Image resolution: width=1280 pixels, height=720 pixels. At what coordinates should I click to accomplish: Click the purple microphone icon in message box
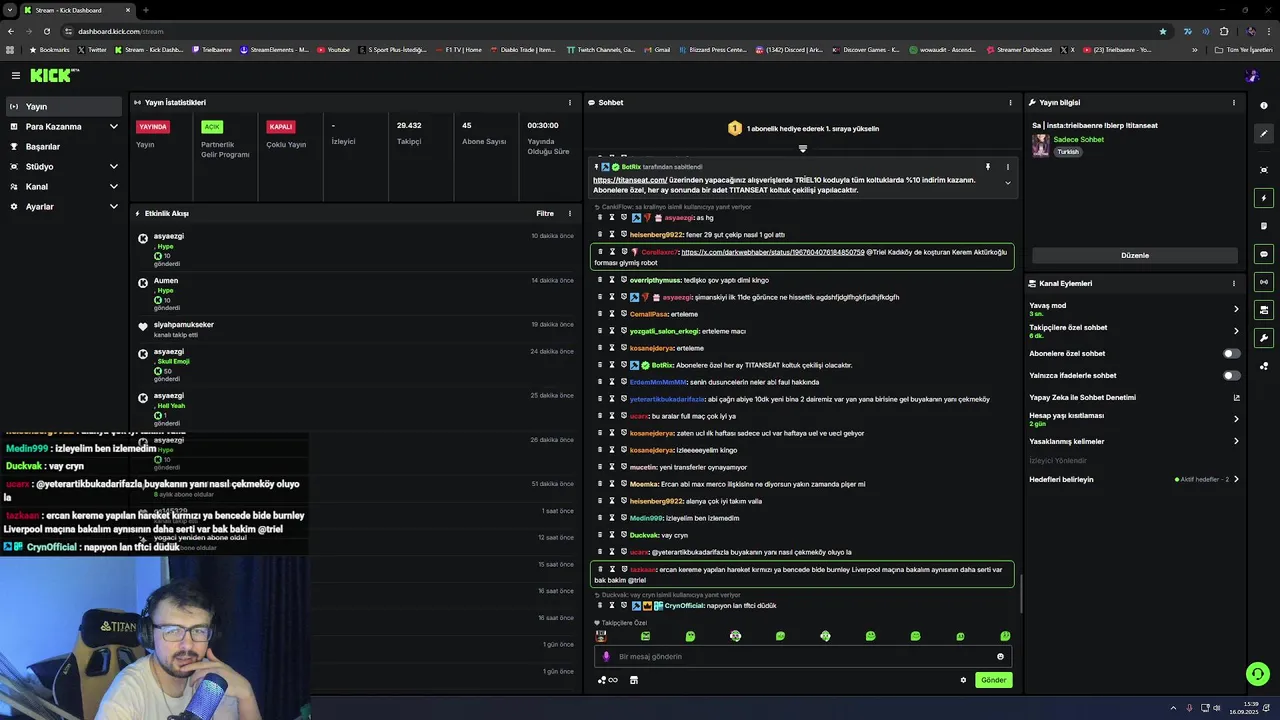coord(606,657)
